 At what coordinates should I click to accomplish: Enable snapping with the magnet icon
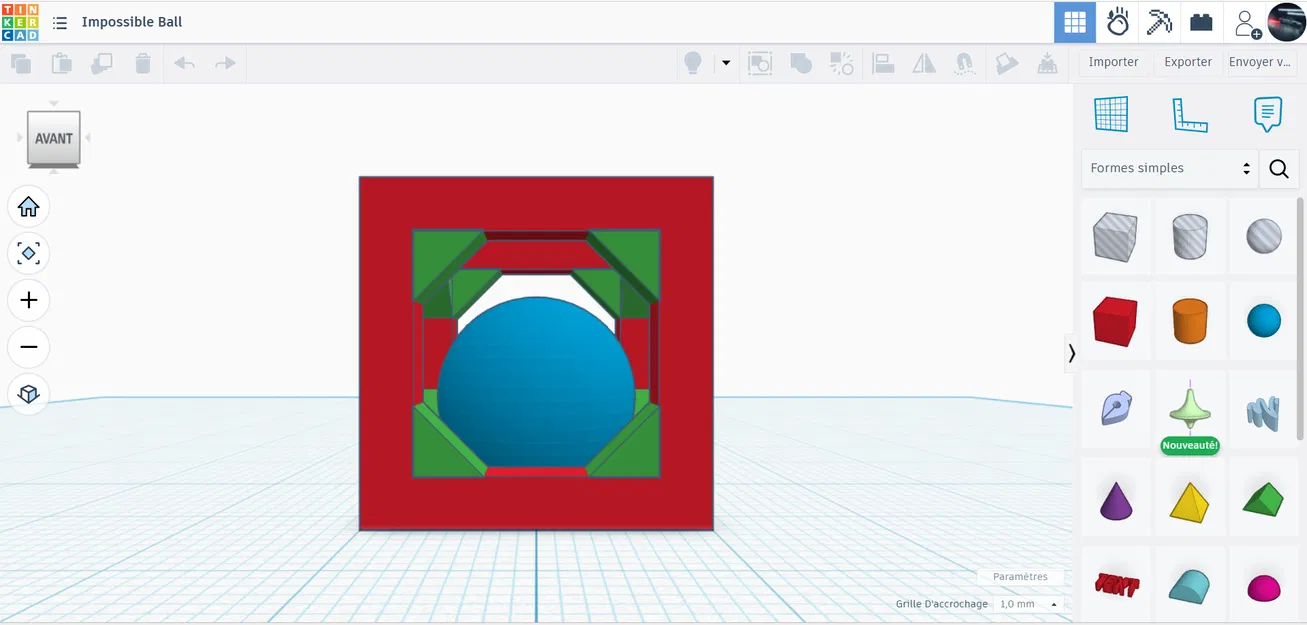point(963,62)
